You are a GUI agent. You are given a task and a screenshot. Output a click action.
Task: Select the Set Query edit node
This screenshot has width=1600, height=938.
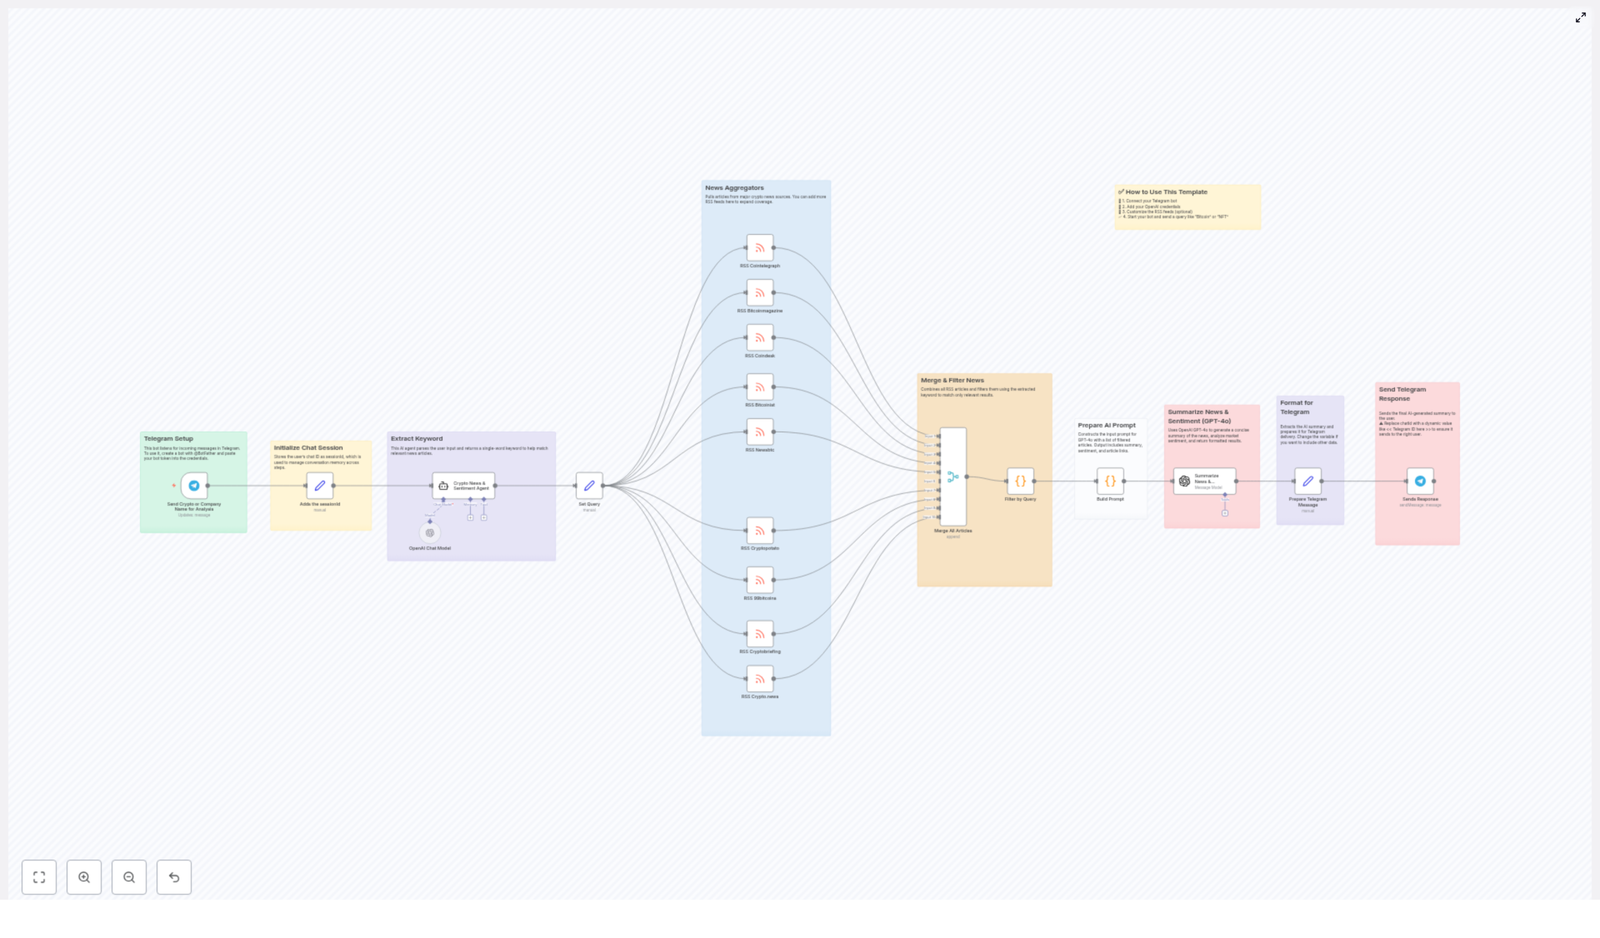(589, 486)
